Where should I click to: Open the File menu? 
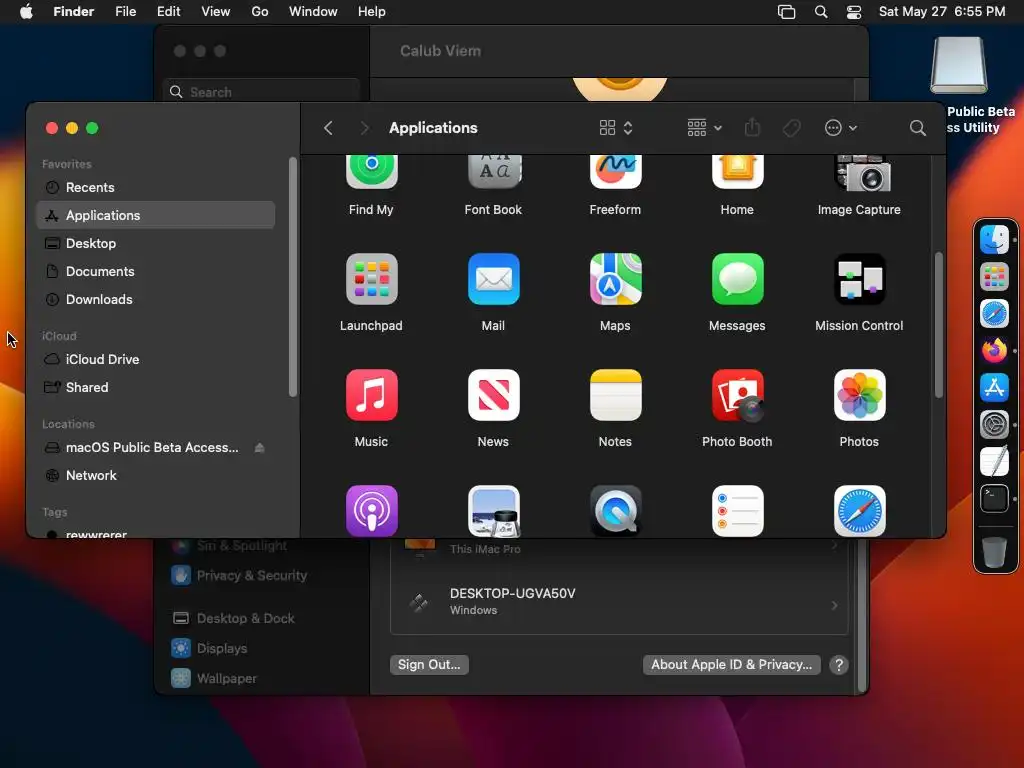tap(125, 12)
